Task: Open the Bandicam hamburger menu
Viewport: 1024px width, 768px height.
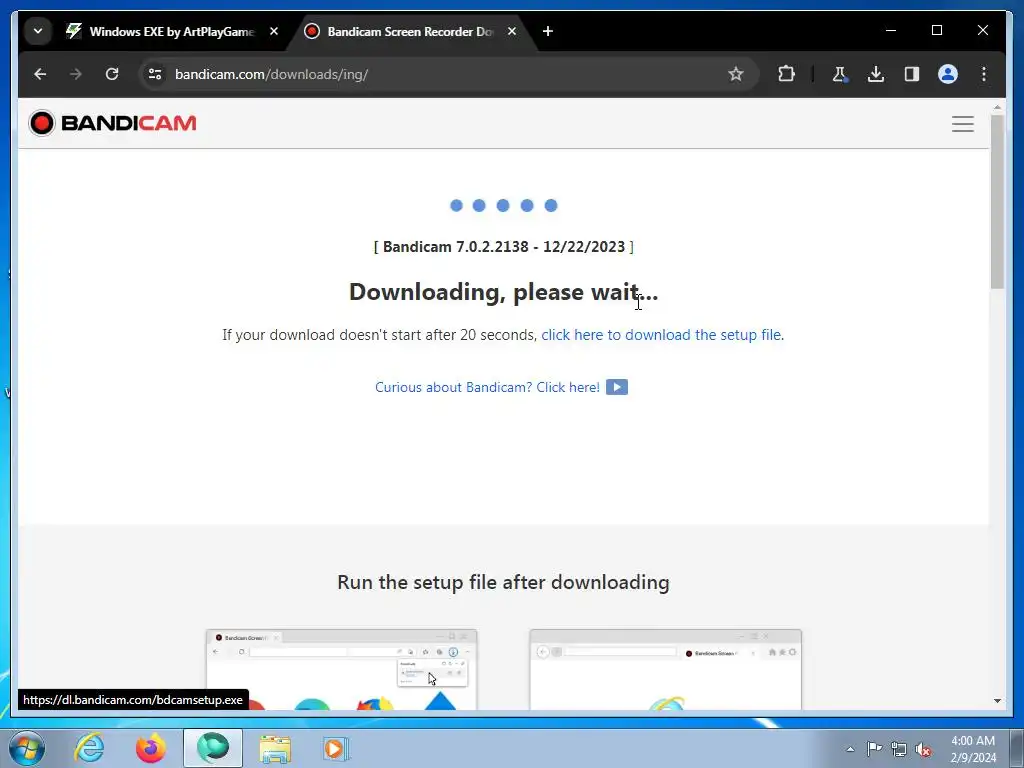Action: (x=963, y=123)
